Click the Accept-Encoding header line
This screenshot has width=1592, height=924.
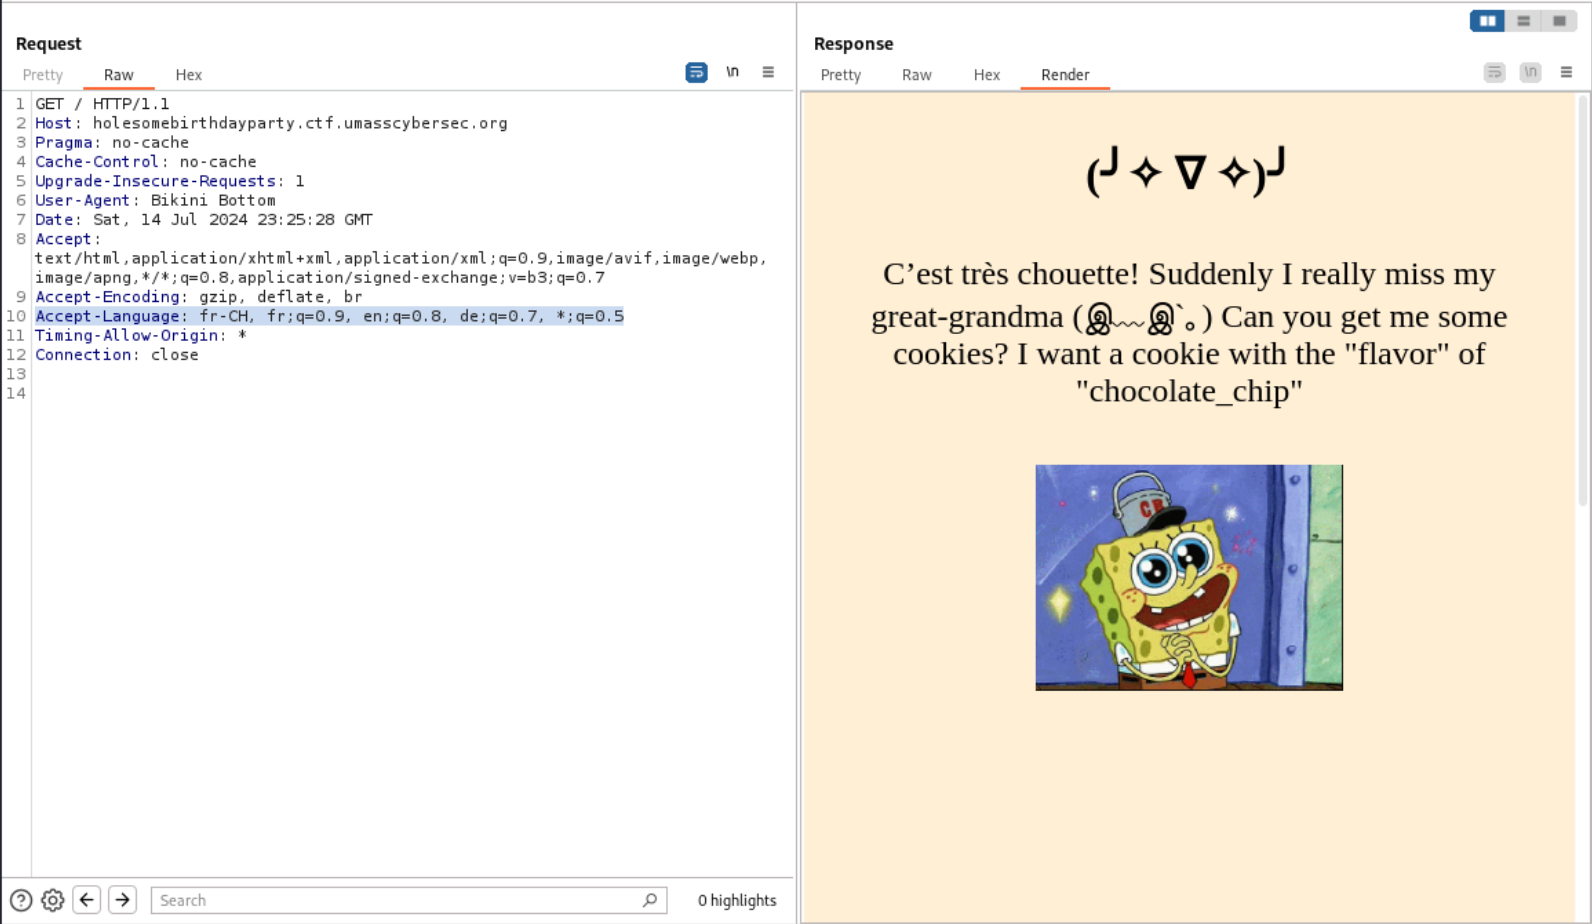[x=199, y=297]
